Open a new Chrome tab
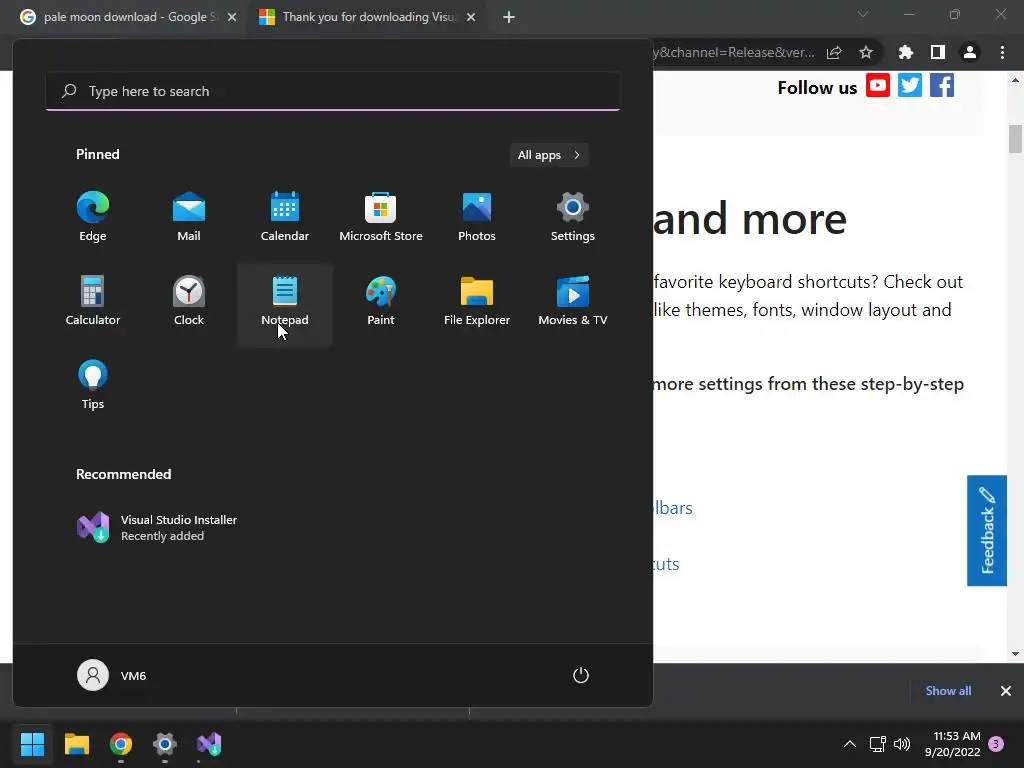Screen dimensions: 1024x768 pyautogui.click(x=509, y=17)
